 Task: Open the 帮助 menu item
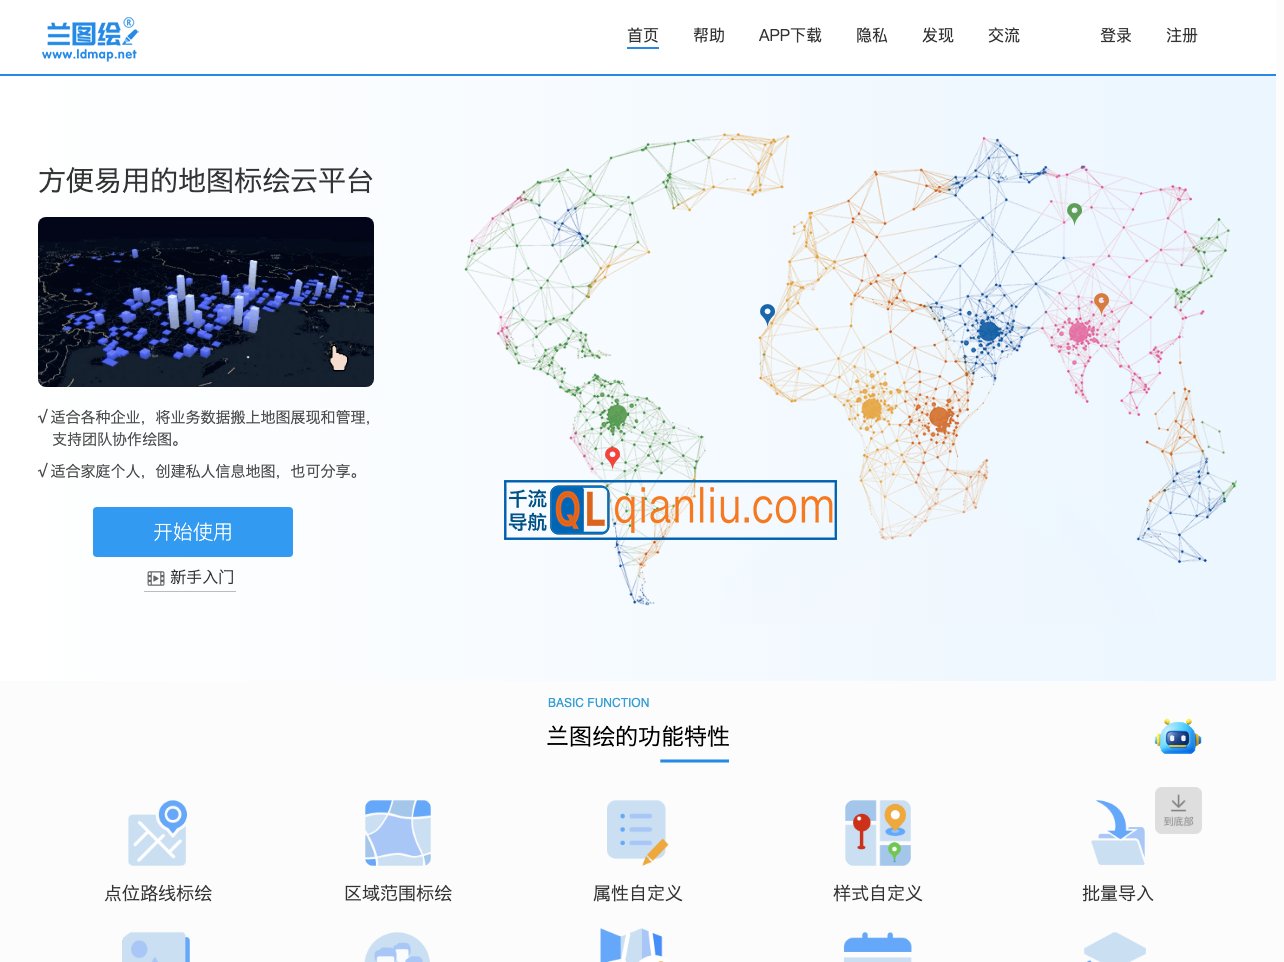coord(709,35)
